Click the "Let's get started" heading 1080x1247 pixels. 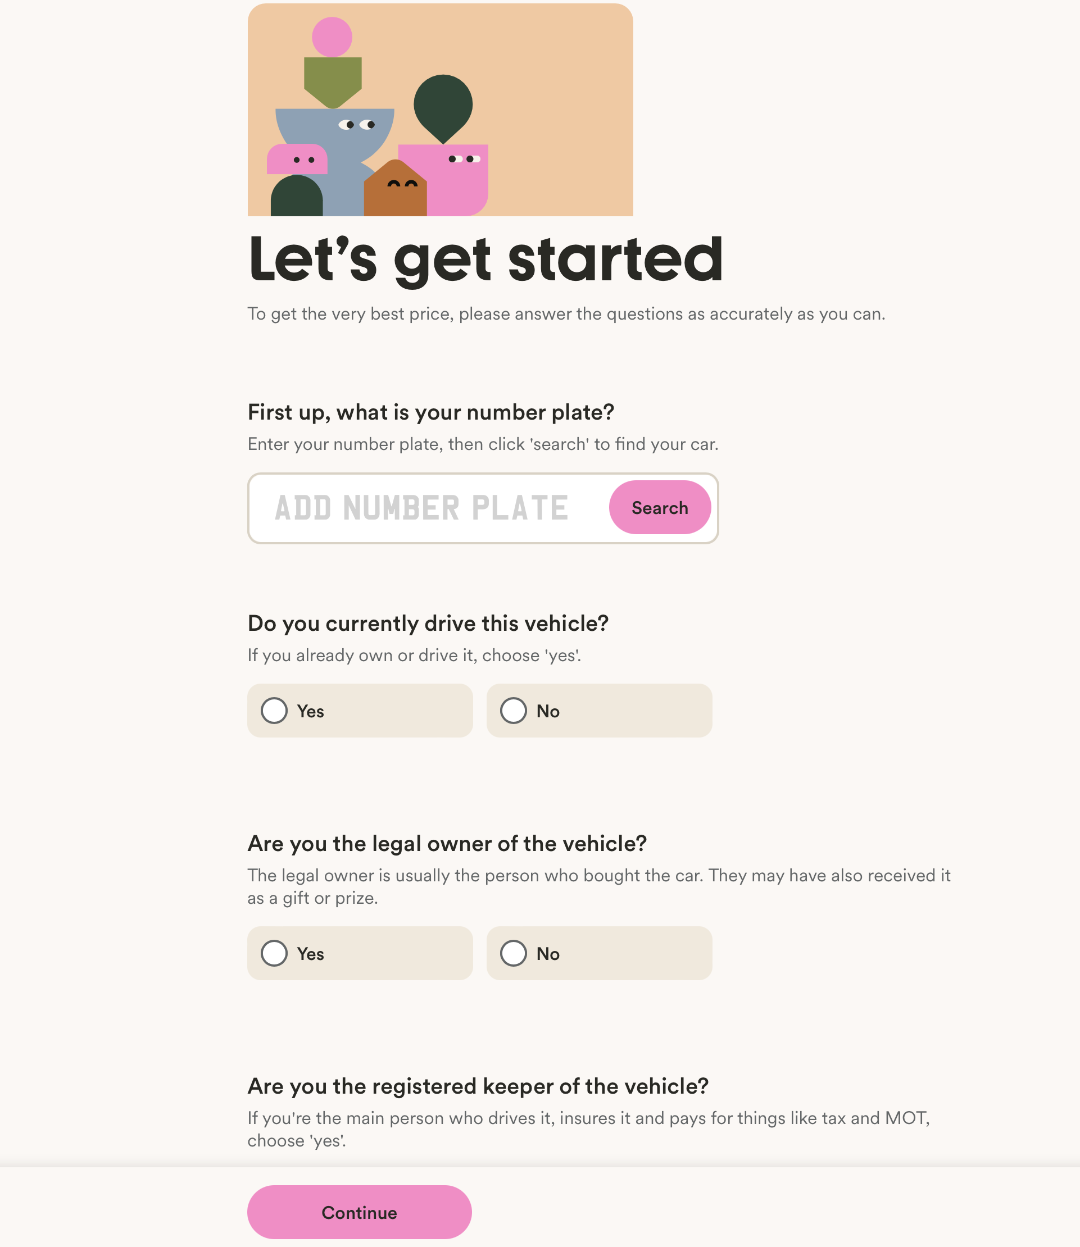[x=485, y=259]
